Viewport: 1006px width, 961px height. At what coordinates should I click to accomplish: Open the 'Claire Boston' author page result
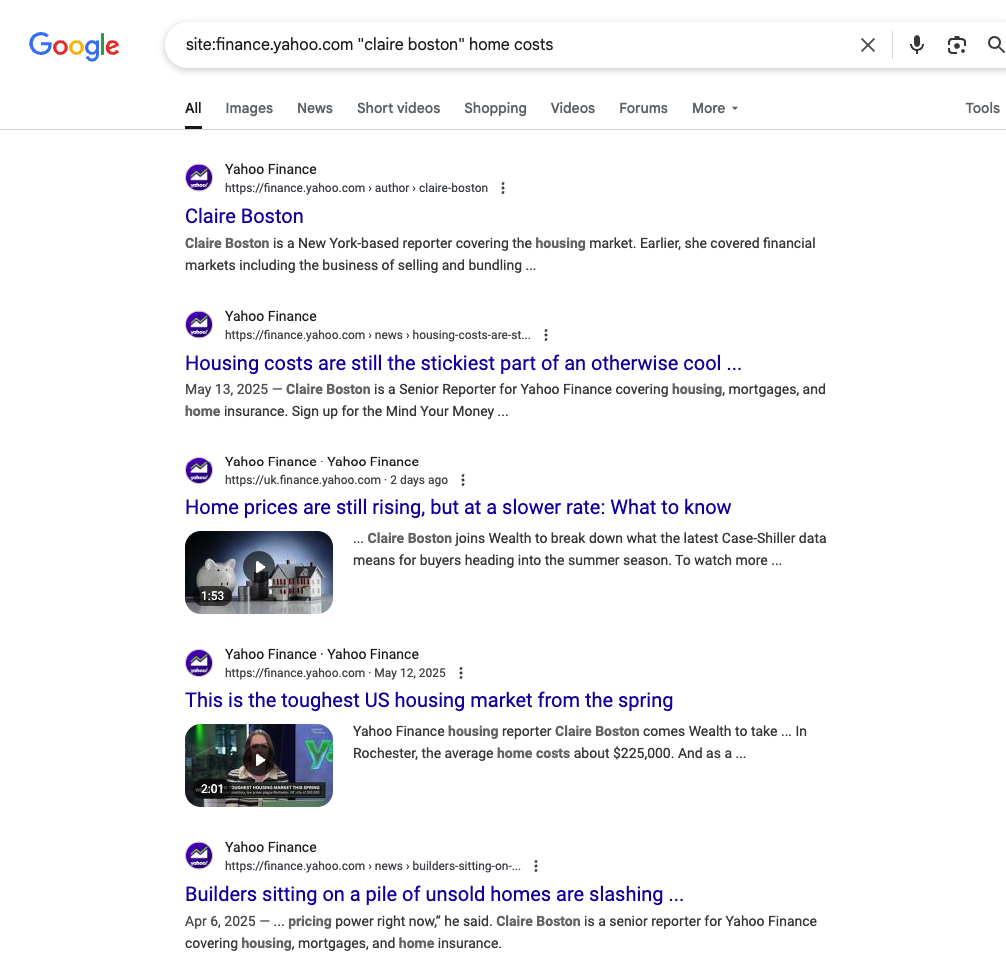tap(243, 217)
